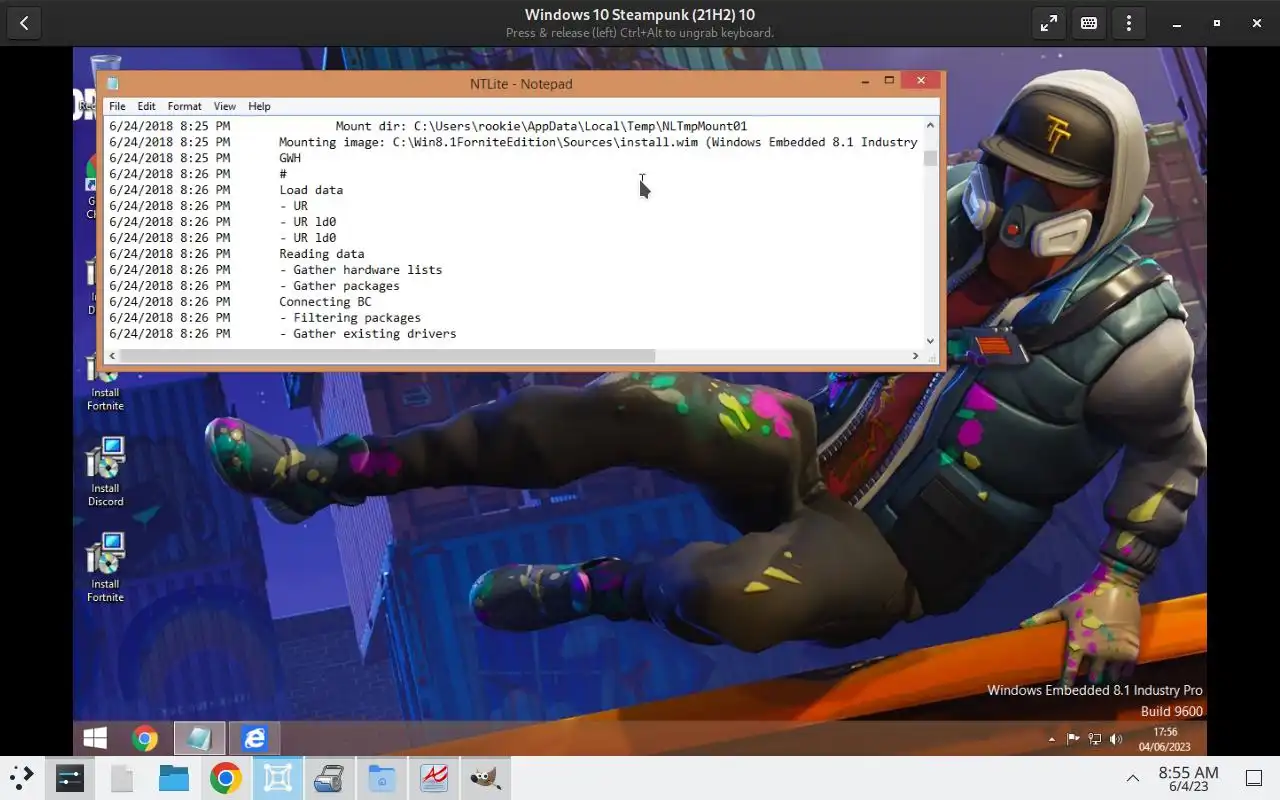This screenshot has width=1280, height=800.
Task: Click Notepad's horizontal scroll left arrow
Action: (x=112, y=356)
